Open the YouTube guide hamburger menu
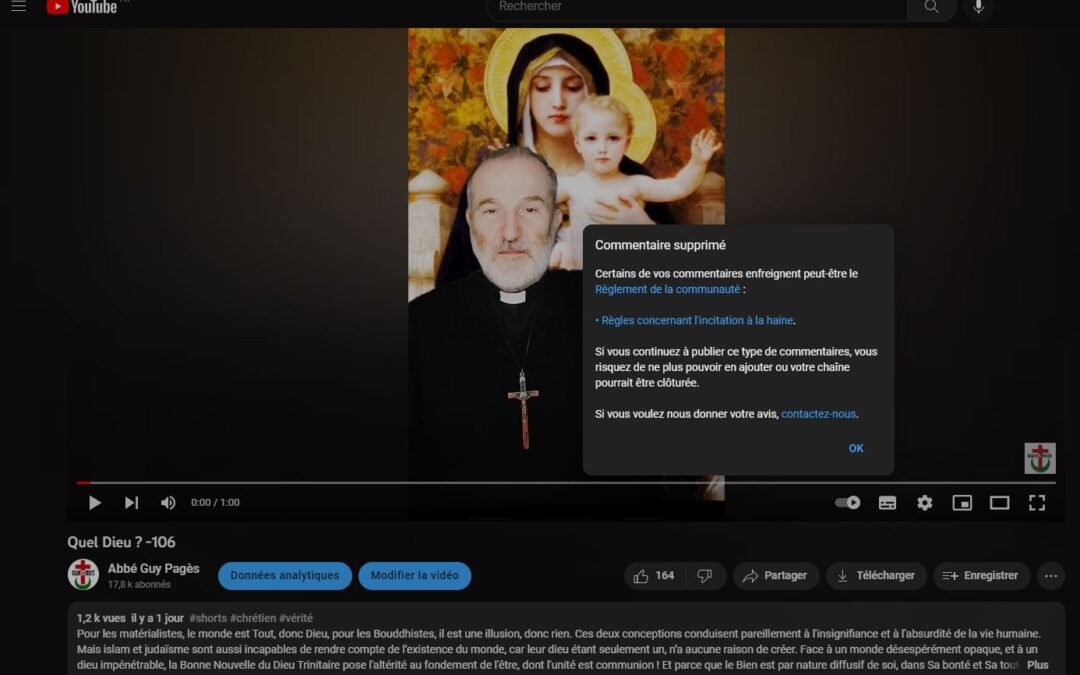The image size is (1080, 675). (x=19, y=6)
